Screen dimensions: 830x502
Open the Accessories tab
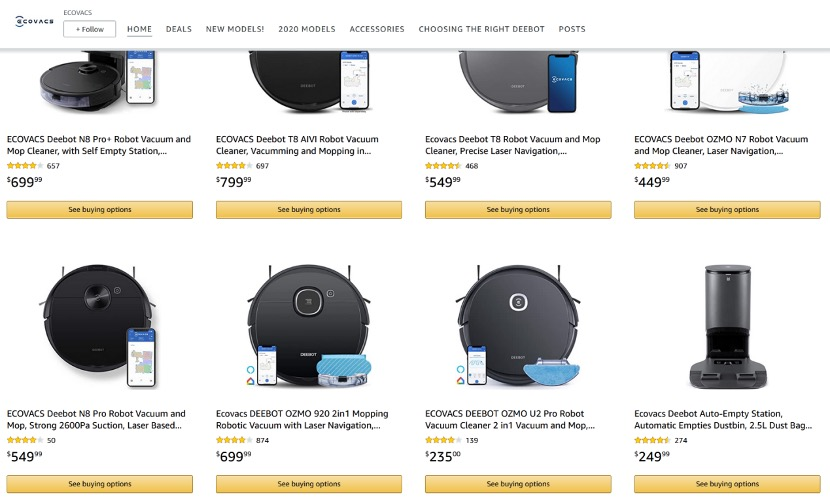click(x=377, y=29)
